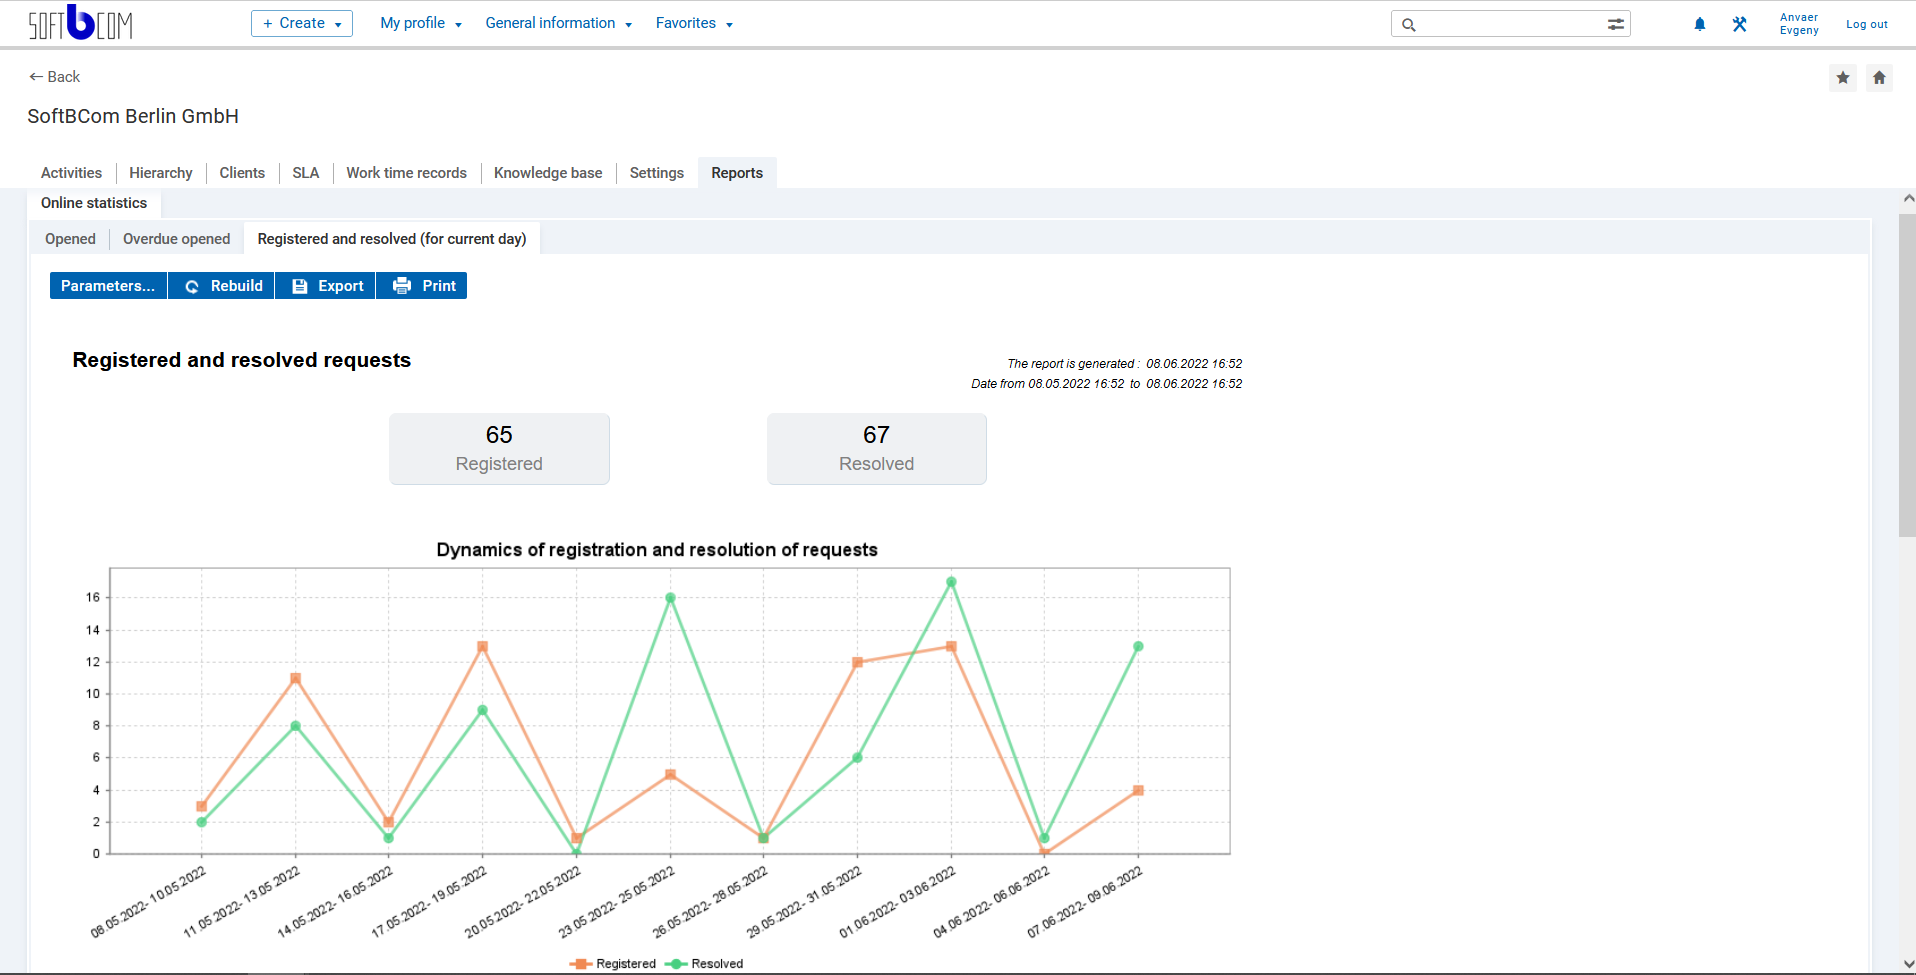
Task: Click the Rebuild refresh icon
Action: [x=191, y=285]
